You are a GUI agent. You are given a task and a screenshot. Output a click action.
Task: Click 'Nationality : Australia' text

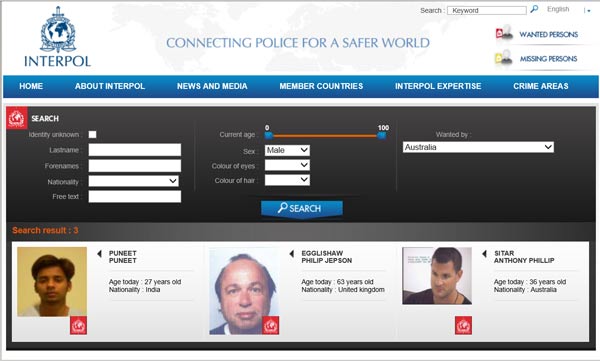point(525,290)
